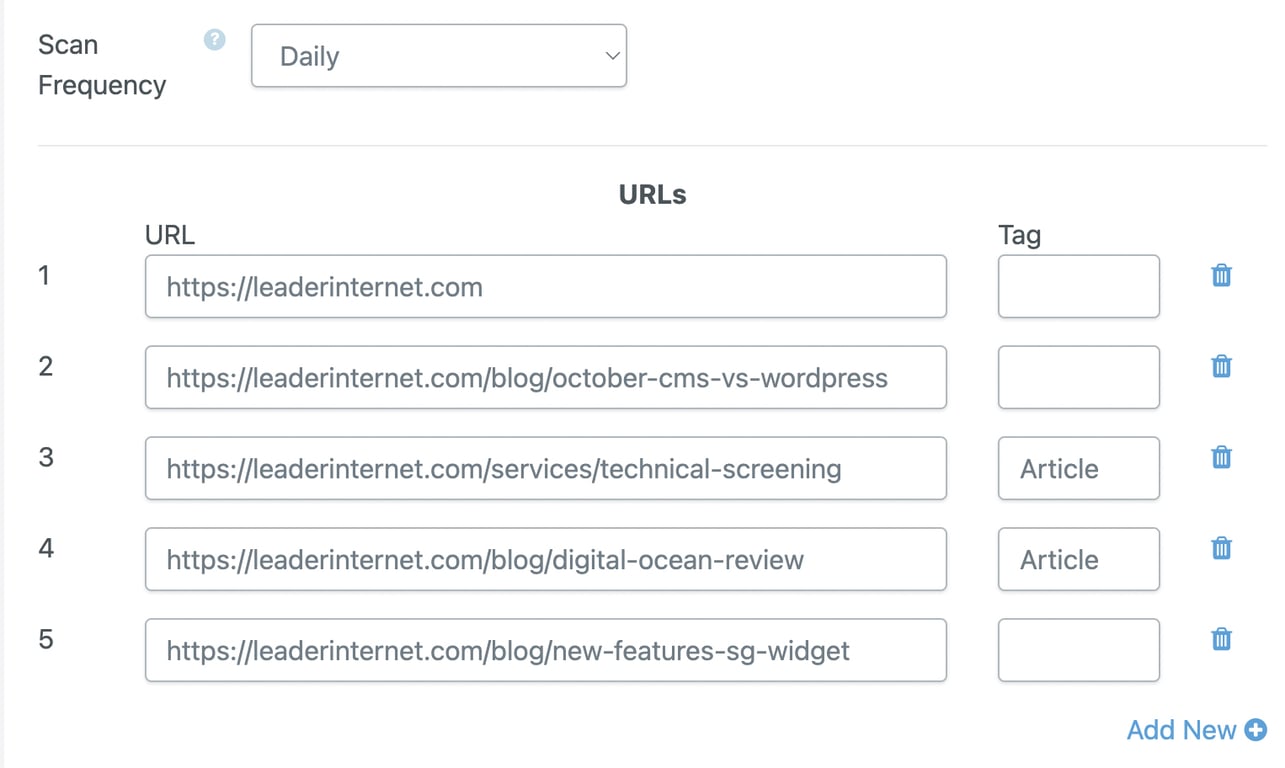Select the digital-ocean-review URL input box
Image resolution: width=1285 pixels, height=768 pixels.
tap(545, 560)
